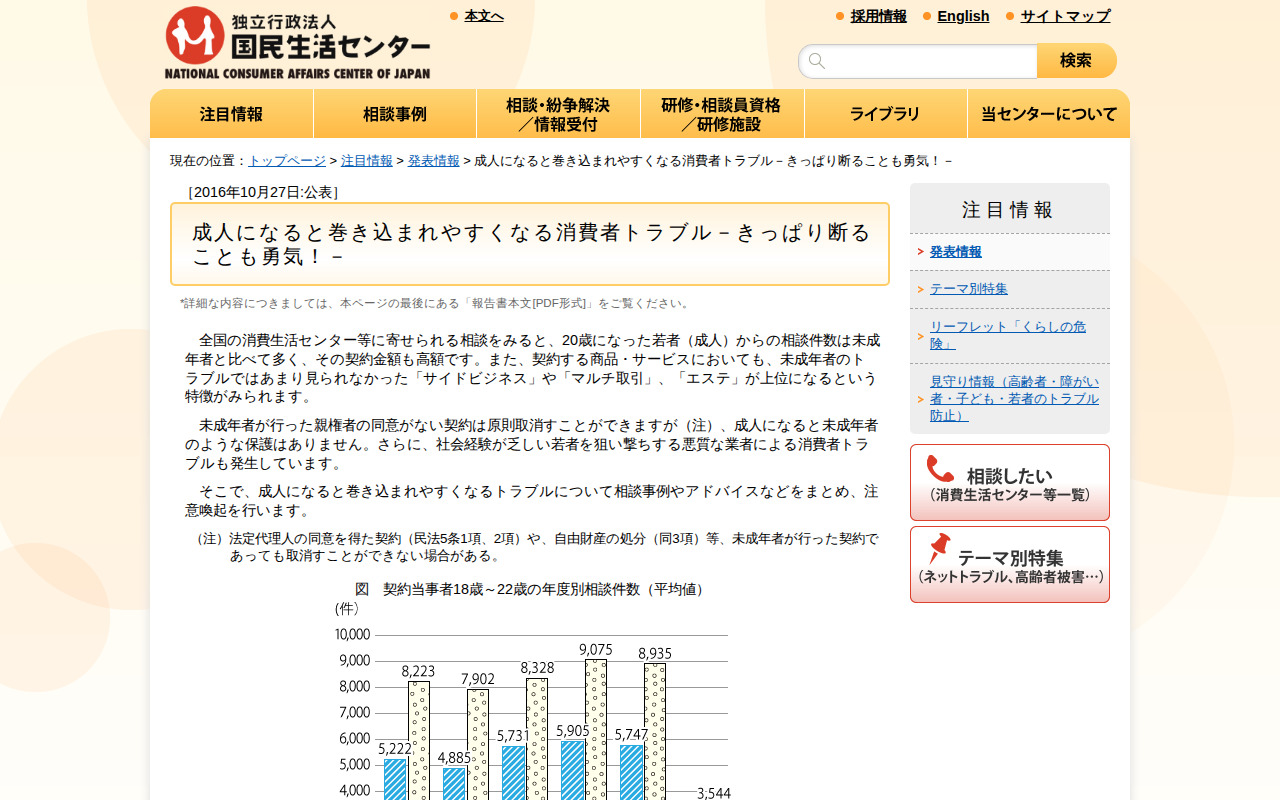
Task: Open the 相談事例 navigation tab
Action: click(x=394, y=114)
